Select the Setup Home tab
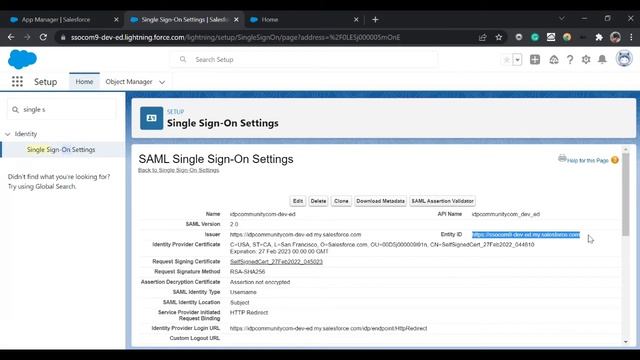The width and height of the screenshot is (640, 360). click(x=84, y=82)
